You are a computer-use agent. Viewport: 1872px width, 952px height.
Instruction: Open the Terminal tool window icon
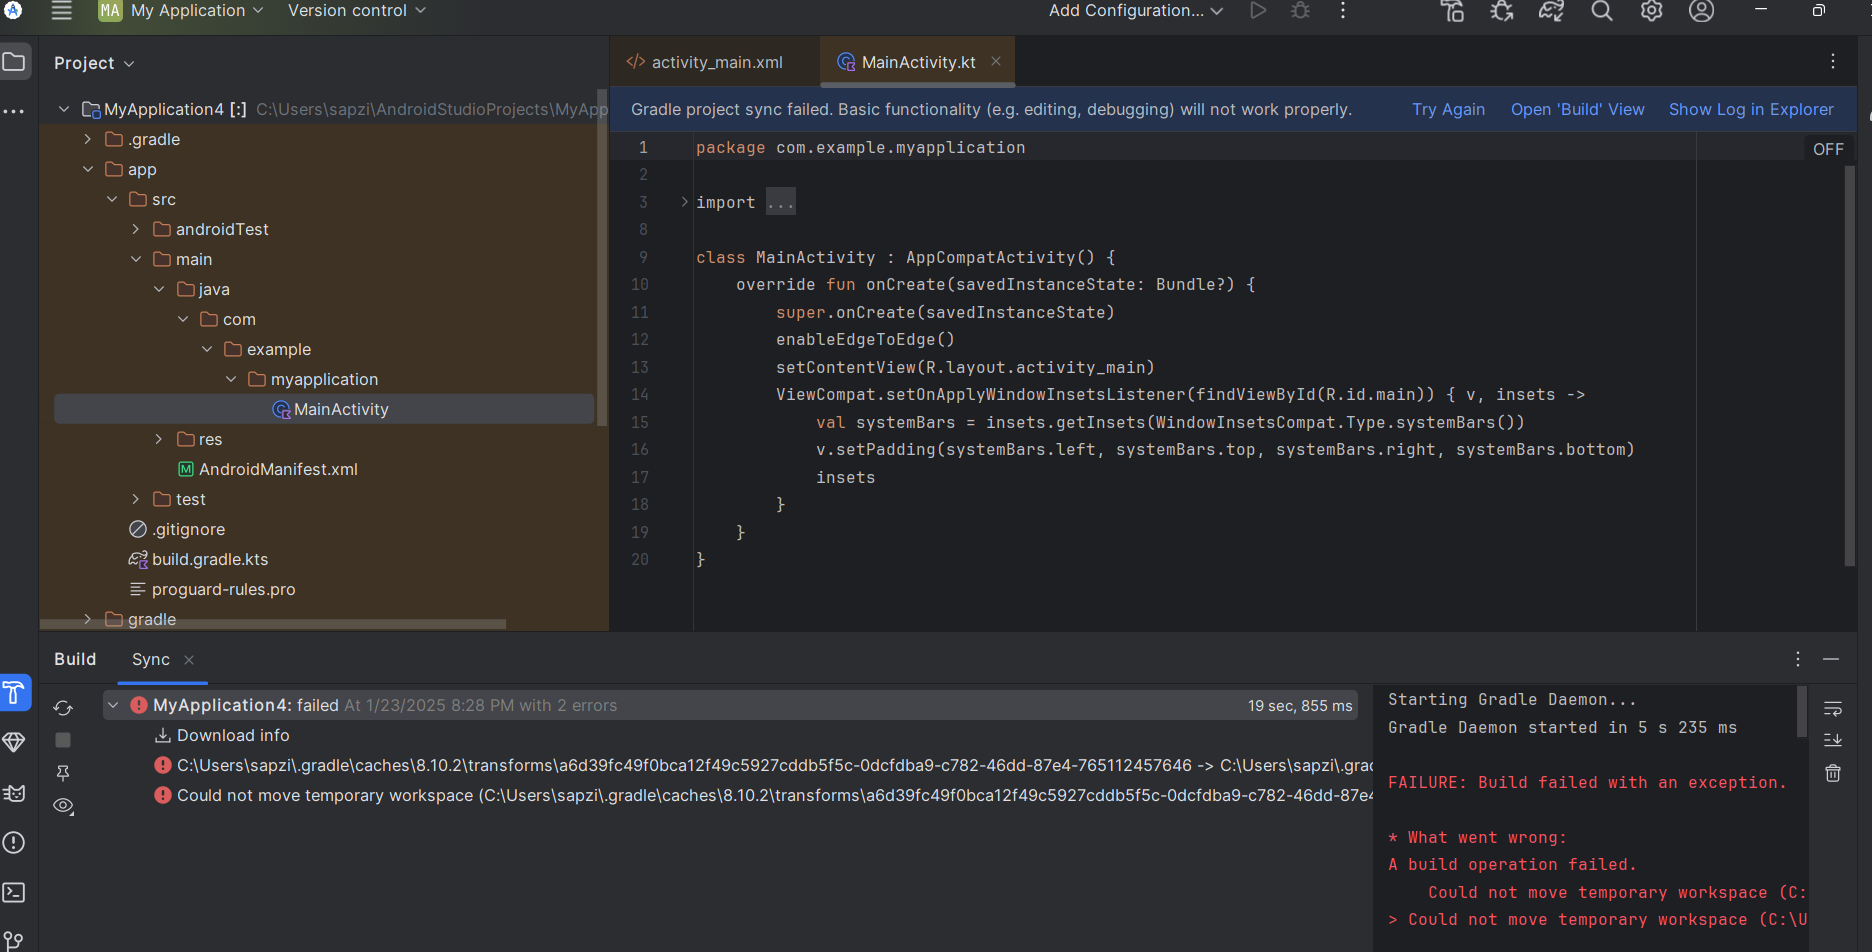(x=14, y=892)
